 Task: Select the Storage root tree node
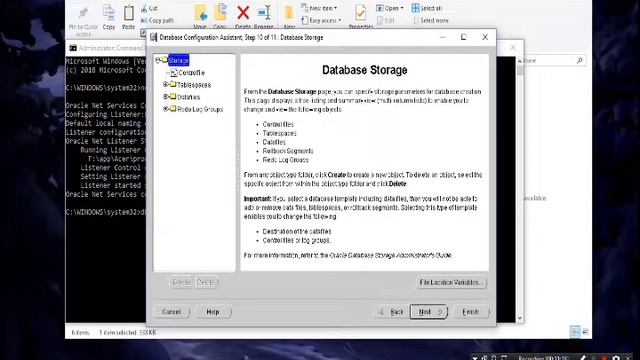pyautogui.click(x=178, y=60)
